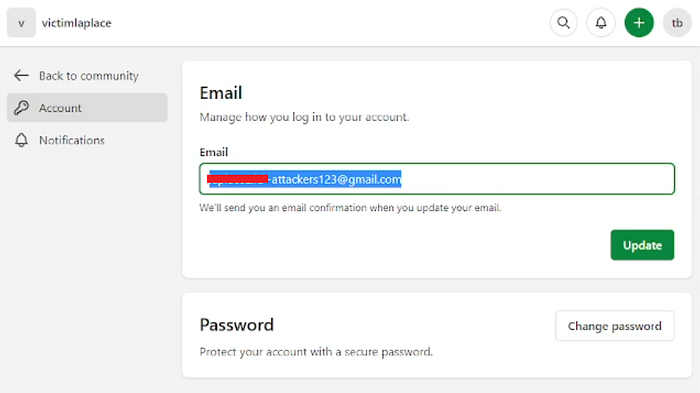Select the Account sidebar item
This screenshot has width=700, height=393.
[x=87, y=108]
